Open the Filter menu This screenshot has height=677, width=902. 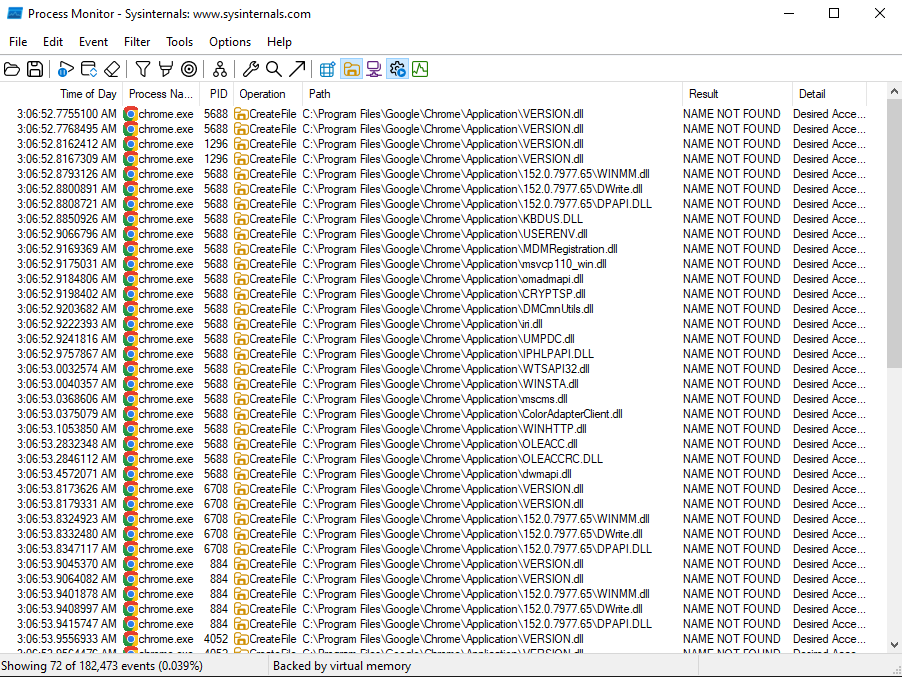click(137, 42)
